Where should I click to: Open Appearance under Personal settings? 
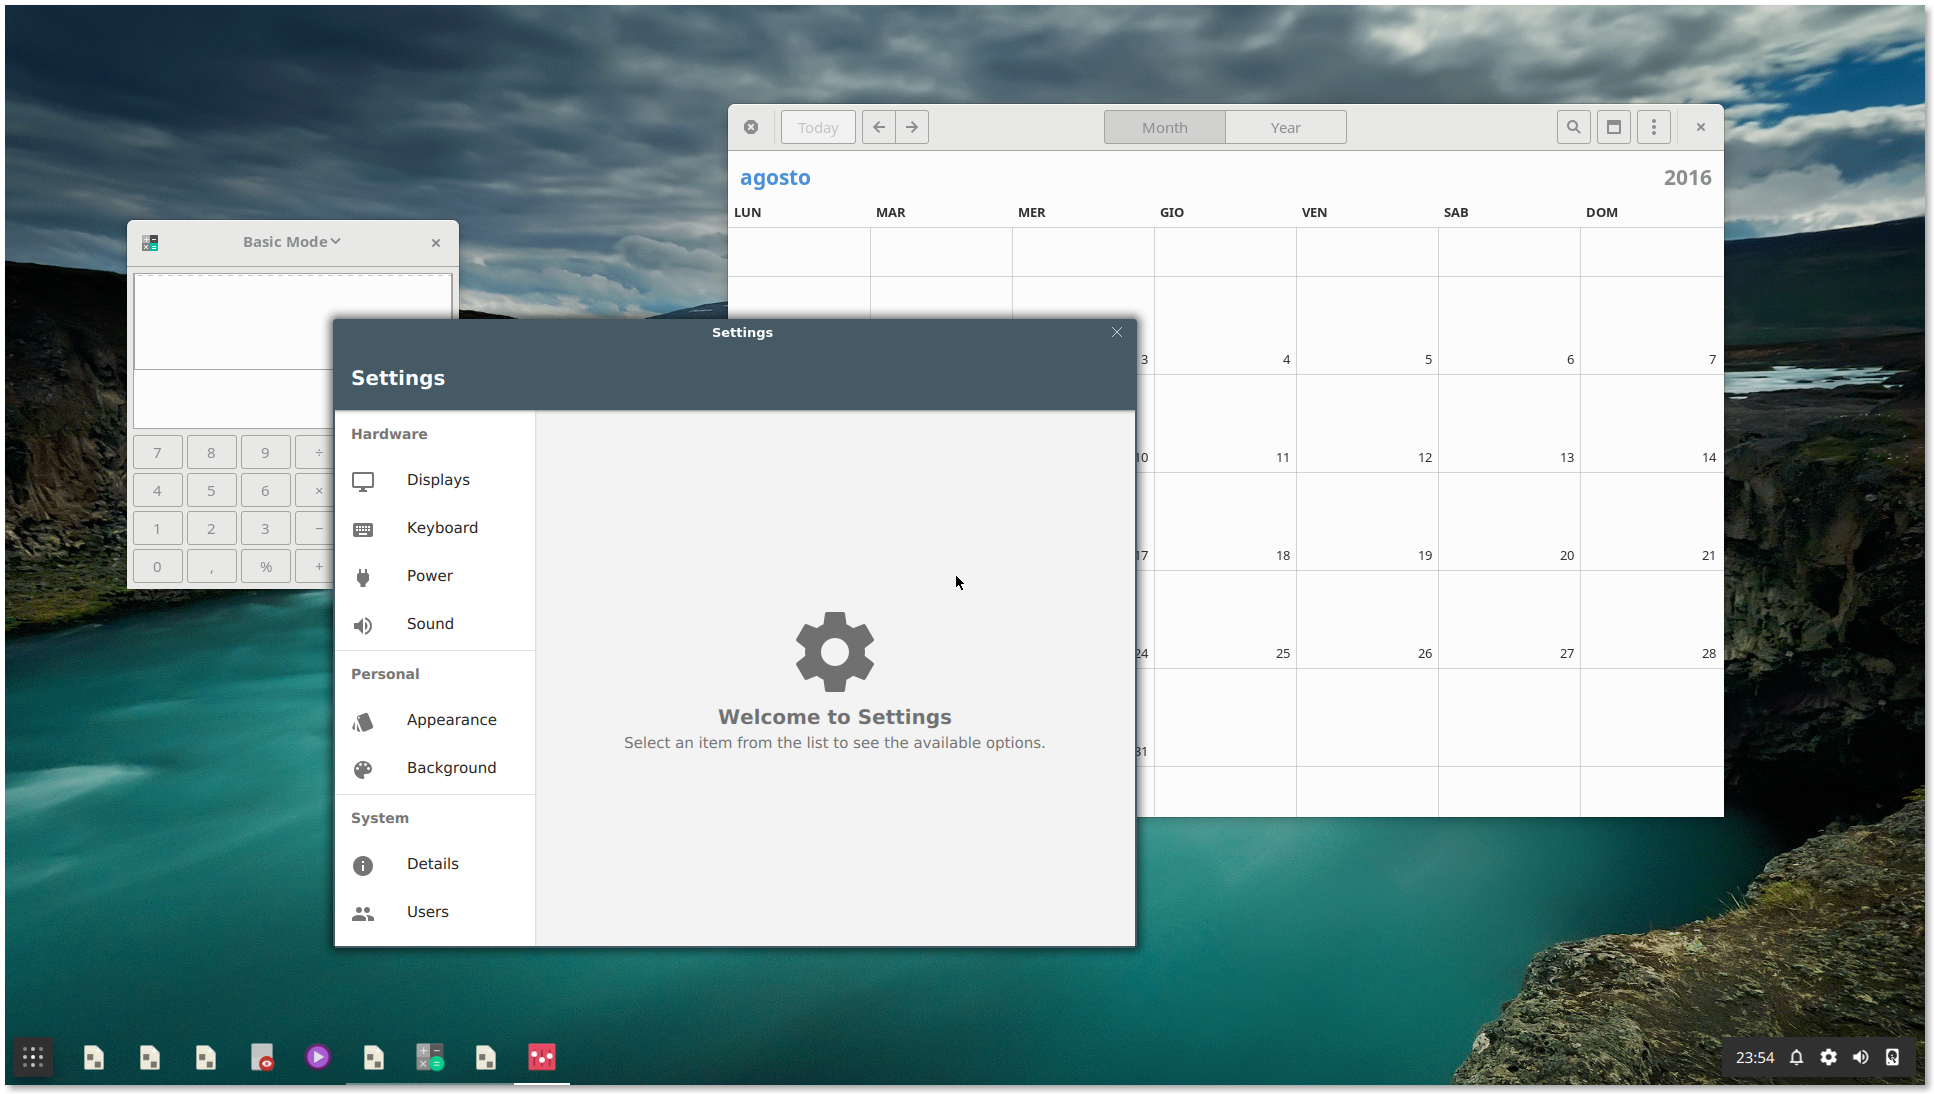(x=451, y=719)
